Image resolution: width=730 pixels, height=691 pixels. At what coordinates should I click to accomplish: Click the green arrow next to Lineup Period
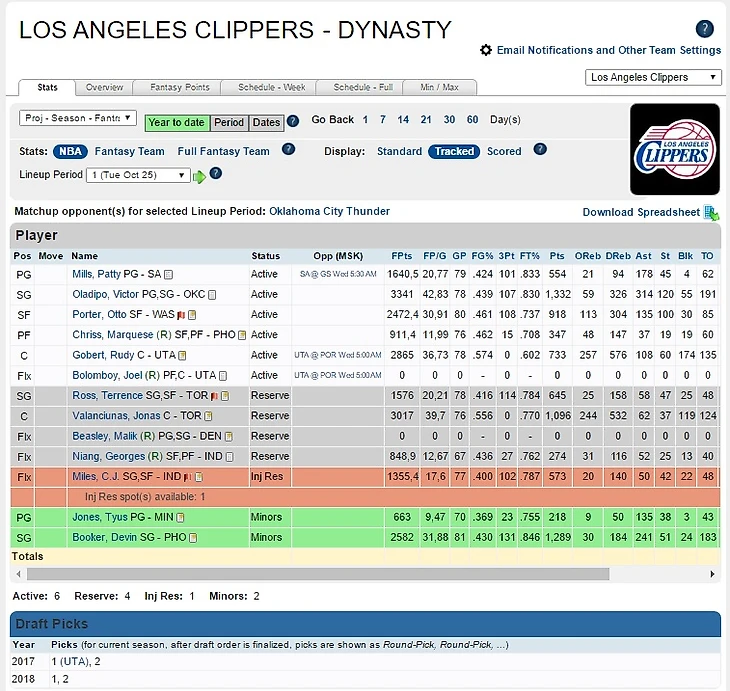click(199, 176)
